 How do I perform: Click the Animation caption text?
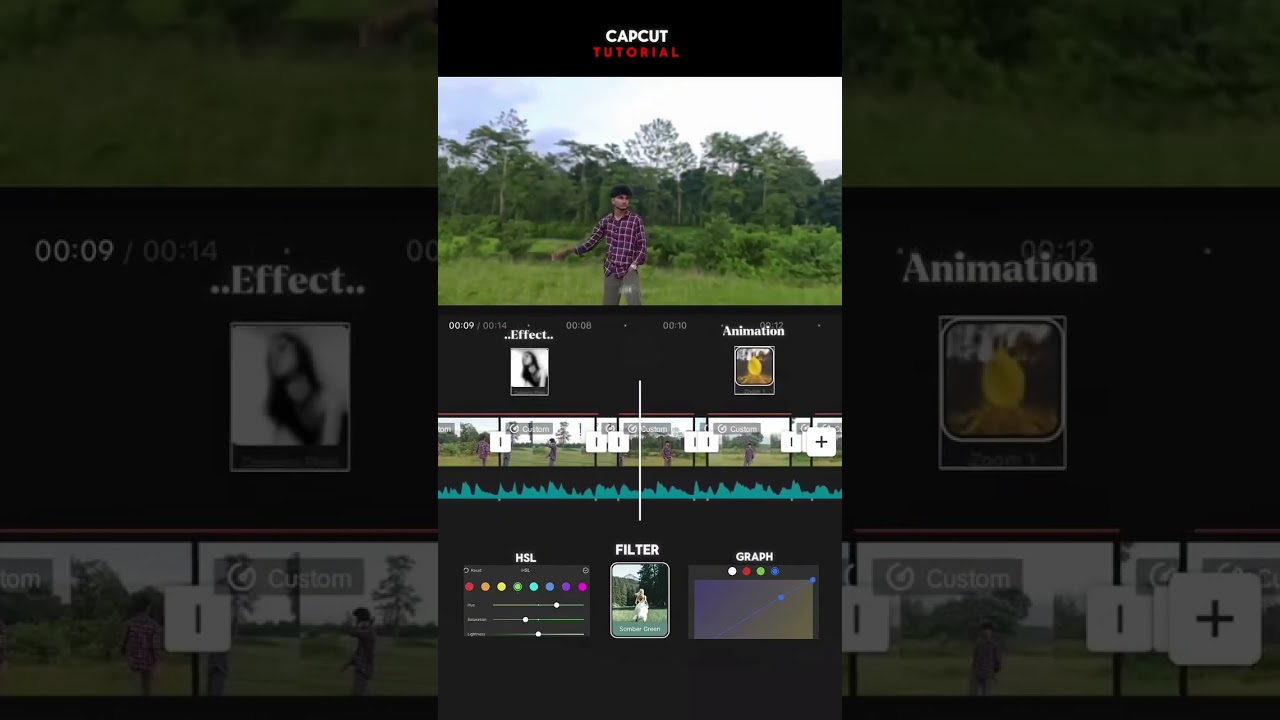pyautogui.click(x=753, y=331)
